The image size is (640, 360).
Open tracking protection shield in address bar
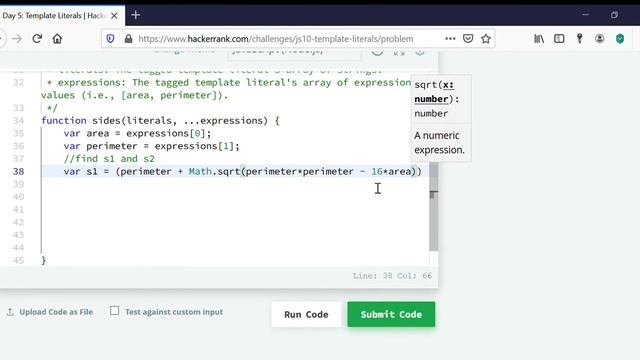click(110, 39)
